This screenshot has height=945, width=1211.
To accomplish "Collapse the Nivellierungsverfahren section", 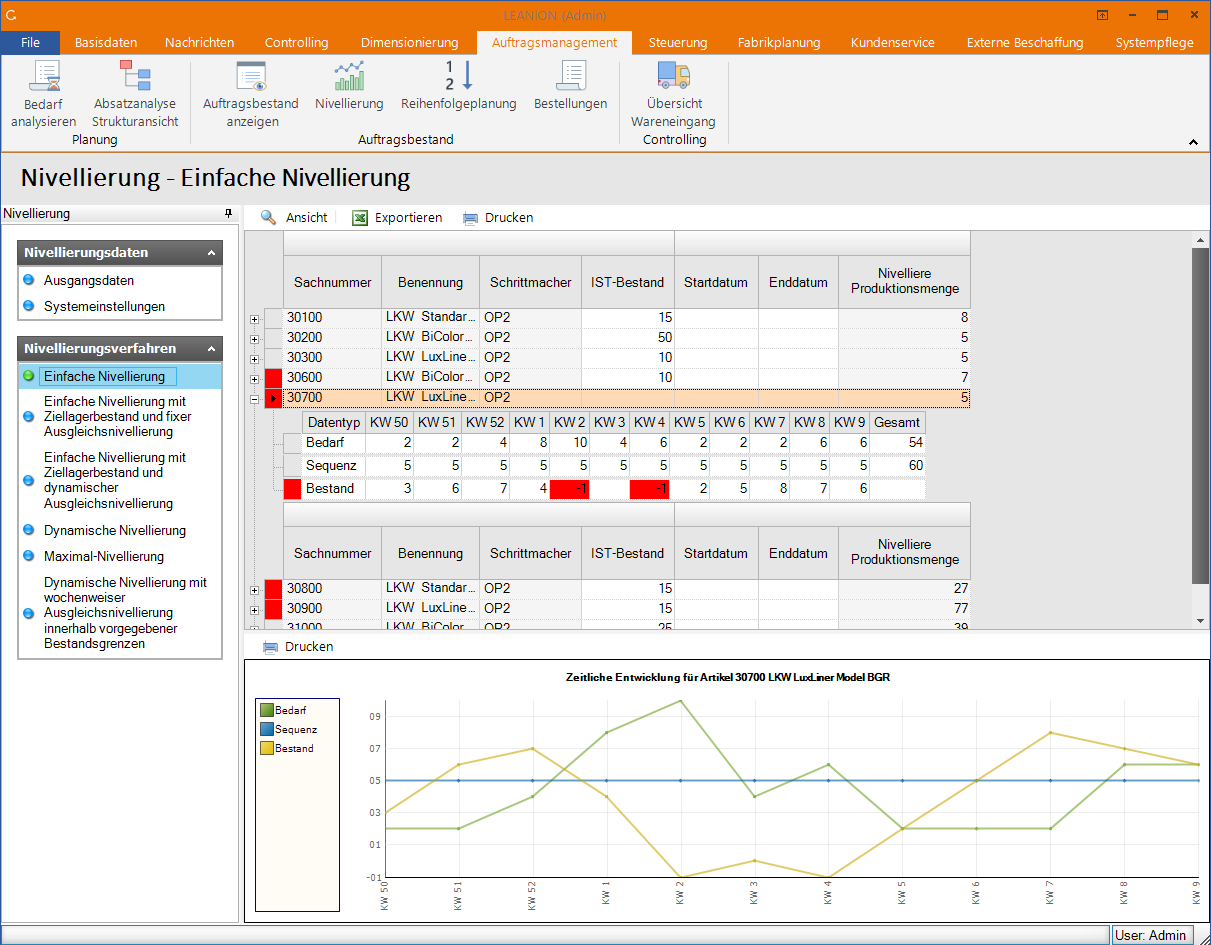I will (211, 349).
